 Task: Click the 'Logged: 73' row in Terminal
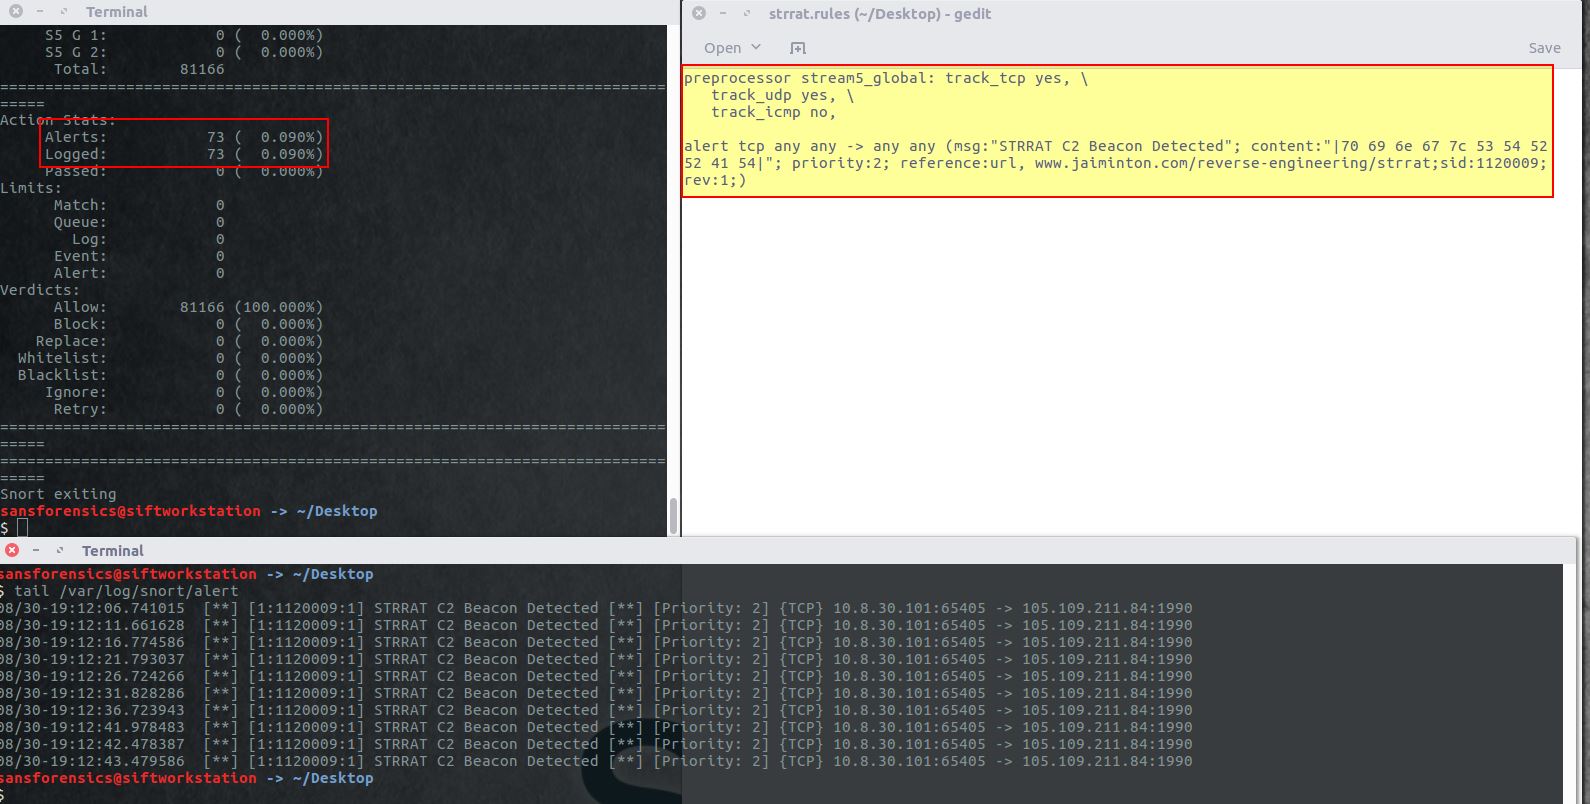pos(183,154)
